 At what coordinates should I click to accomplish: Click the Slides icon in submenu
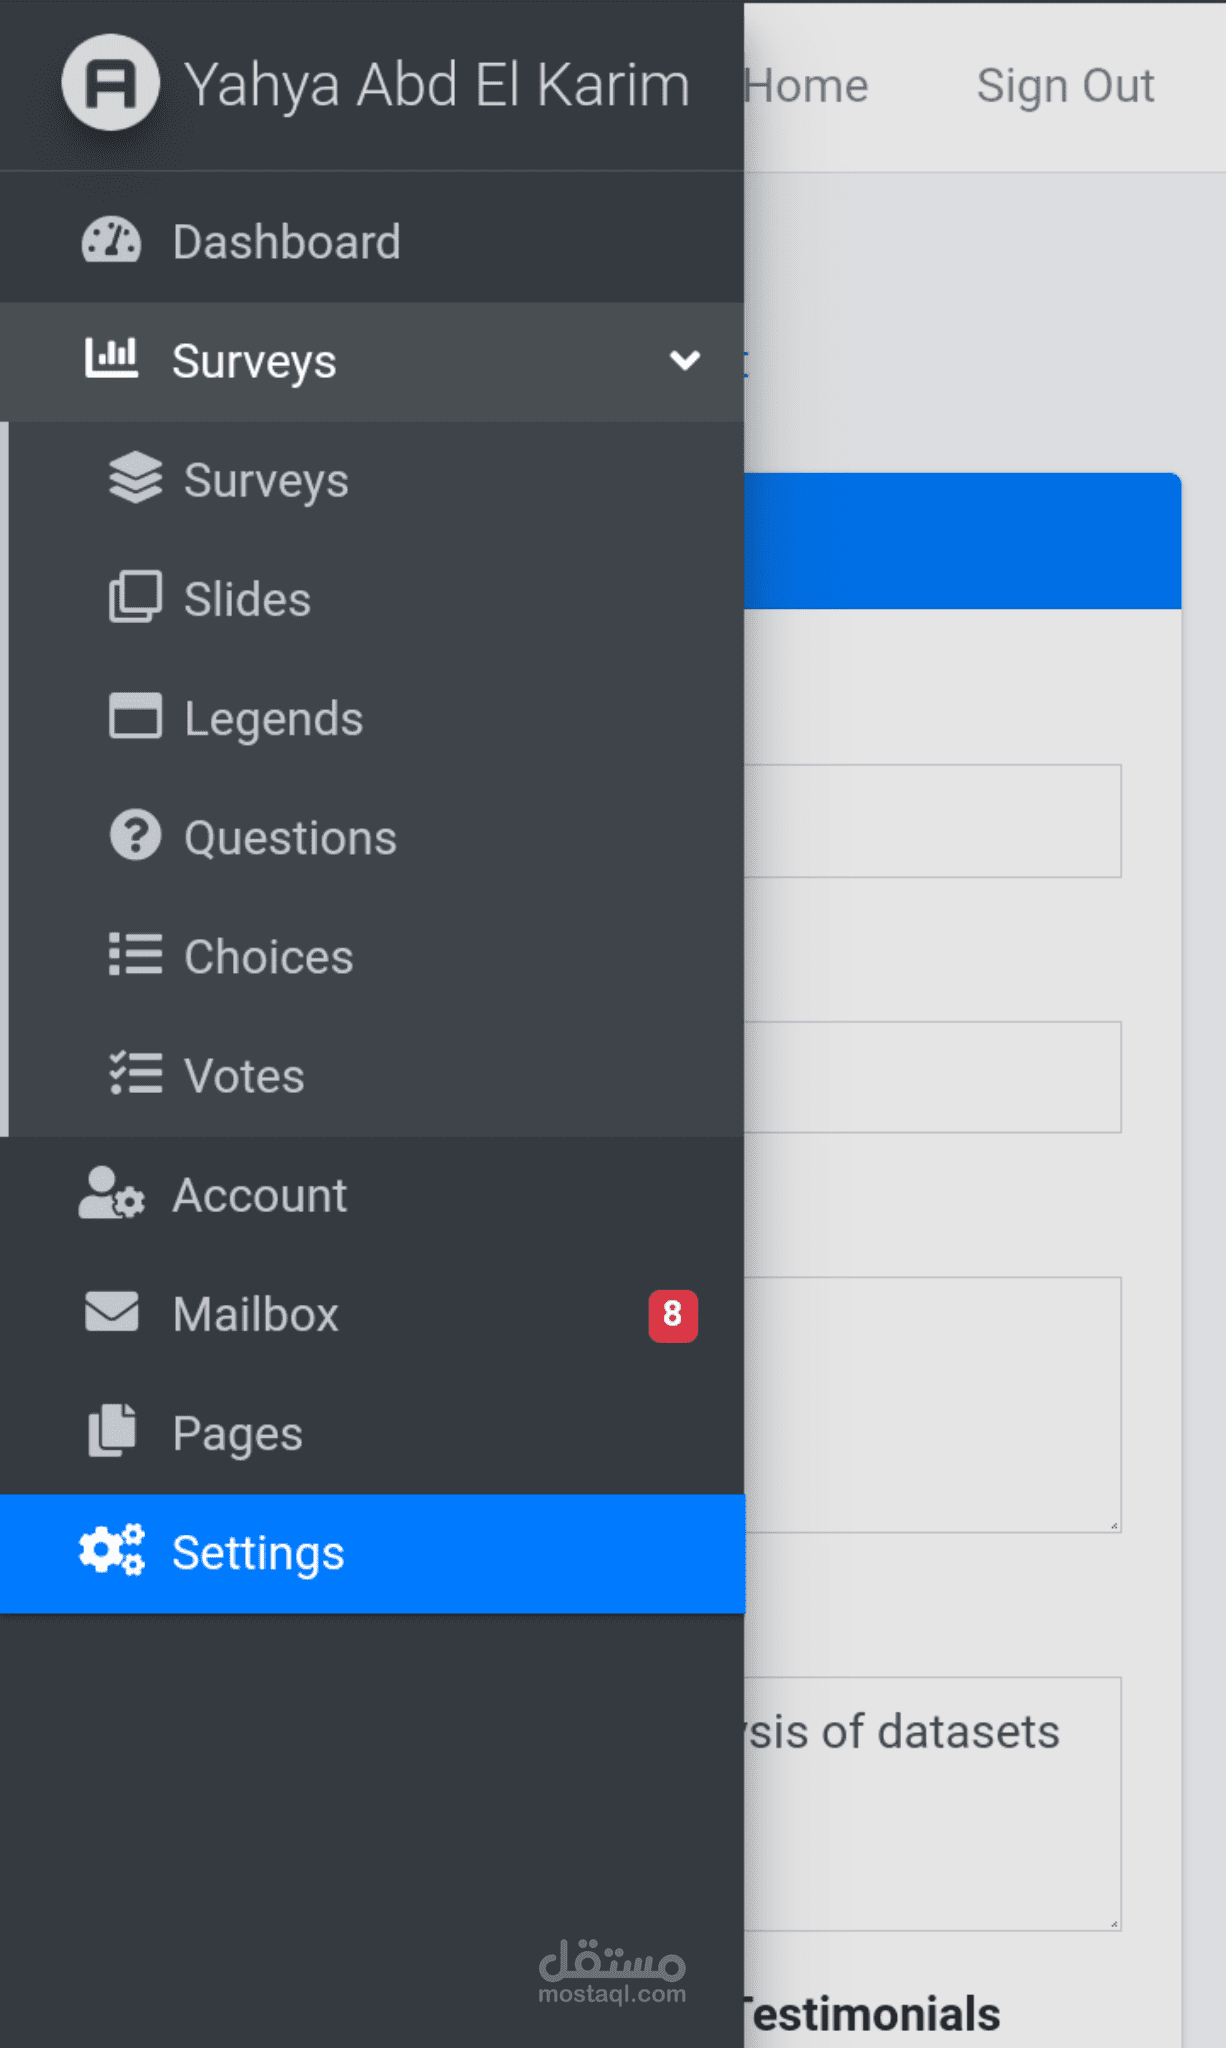[135, 597]
